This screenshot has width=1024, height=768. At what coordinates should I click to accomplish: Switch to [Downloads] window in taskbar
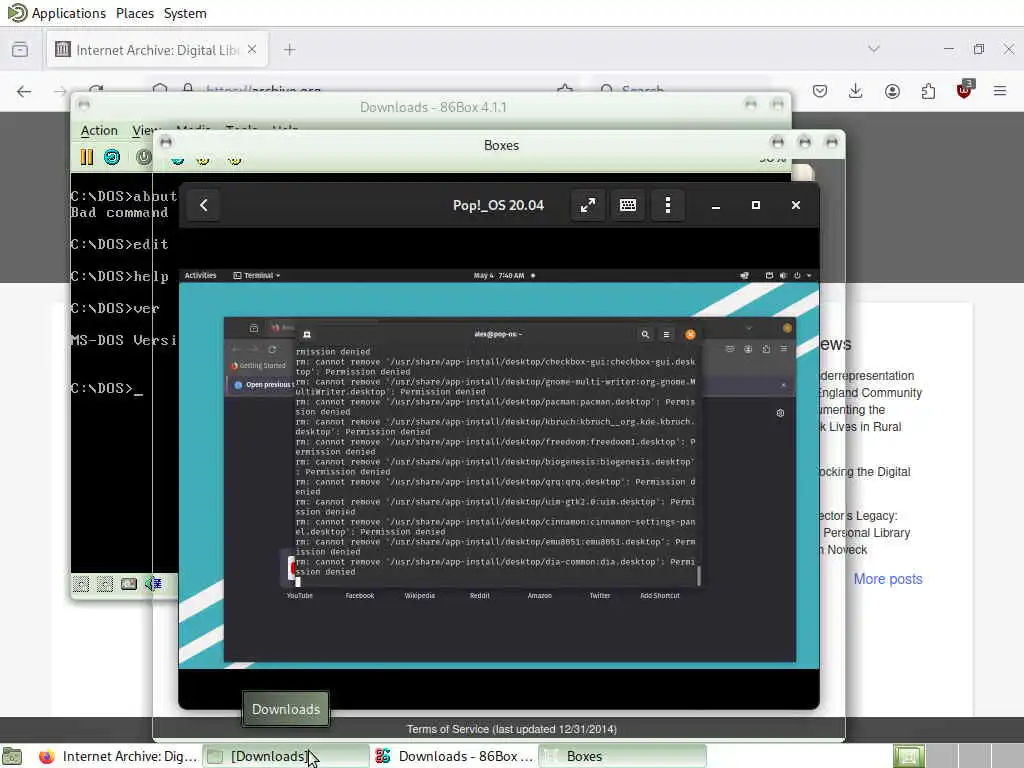click(x=285, y=756)
